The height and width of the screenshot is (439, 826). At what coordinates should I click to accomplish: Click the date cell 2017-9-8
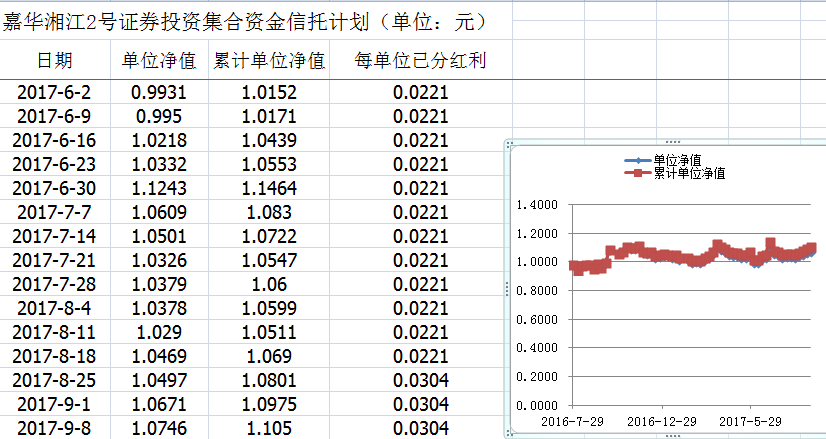[55, 428]
